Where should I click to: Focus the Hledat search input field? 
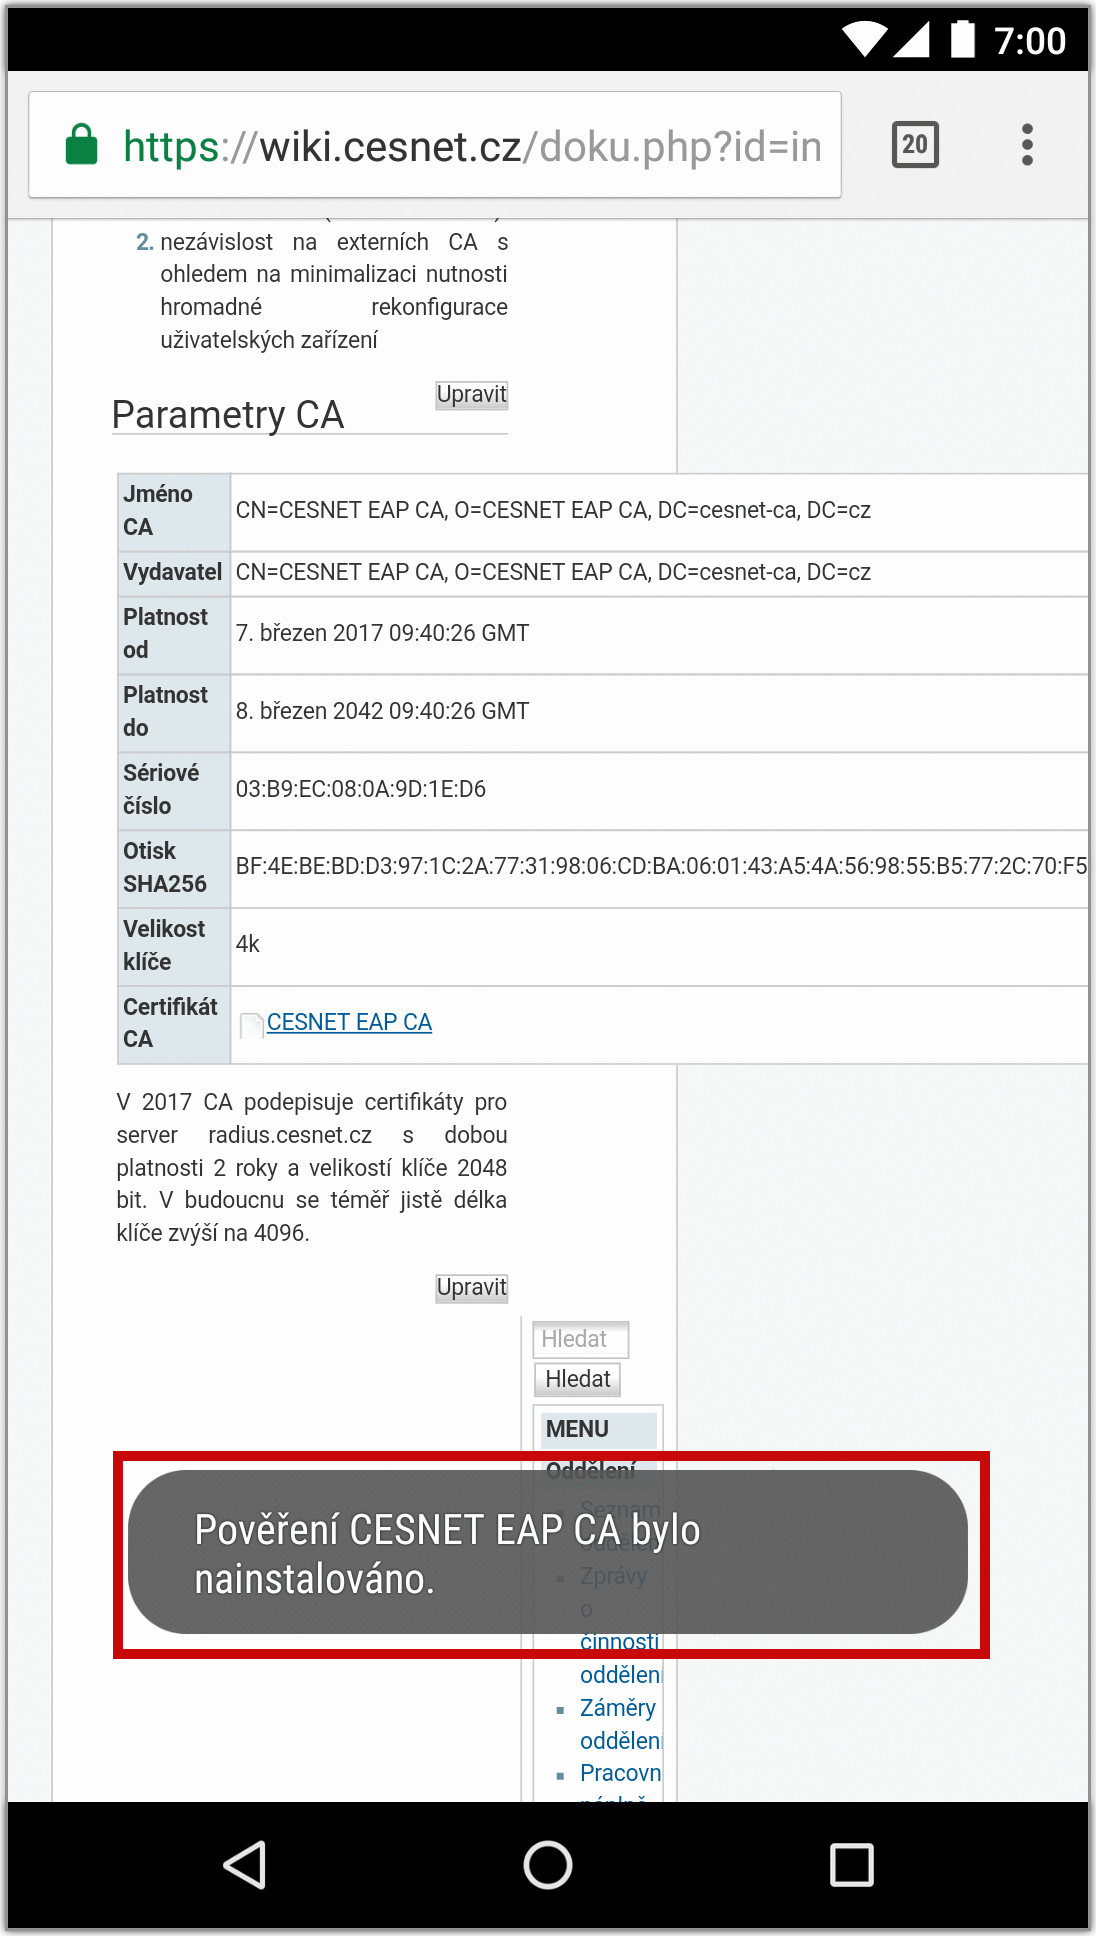click(581, 1339)
